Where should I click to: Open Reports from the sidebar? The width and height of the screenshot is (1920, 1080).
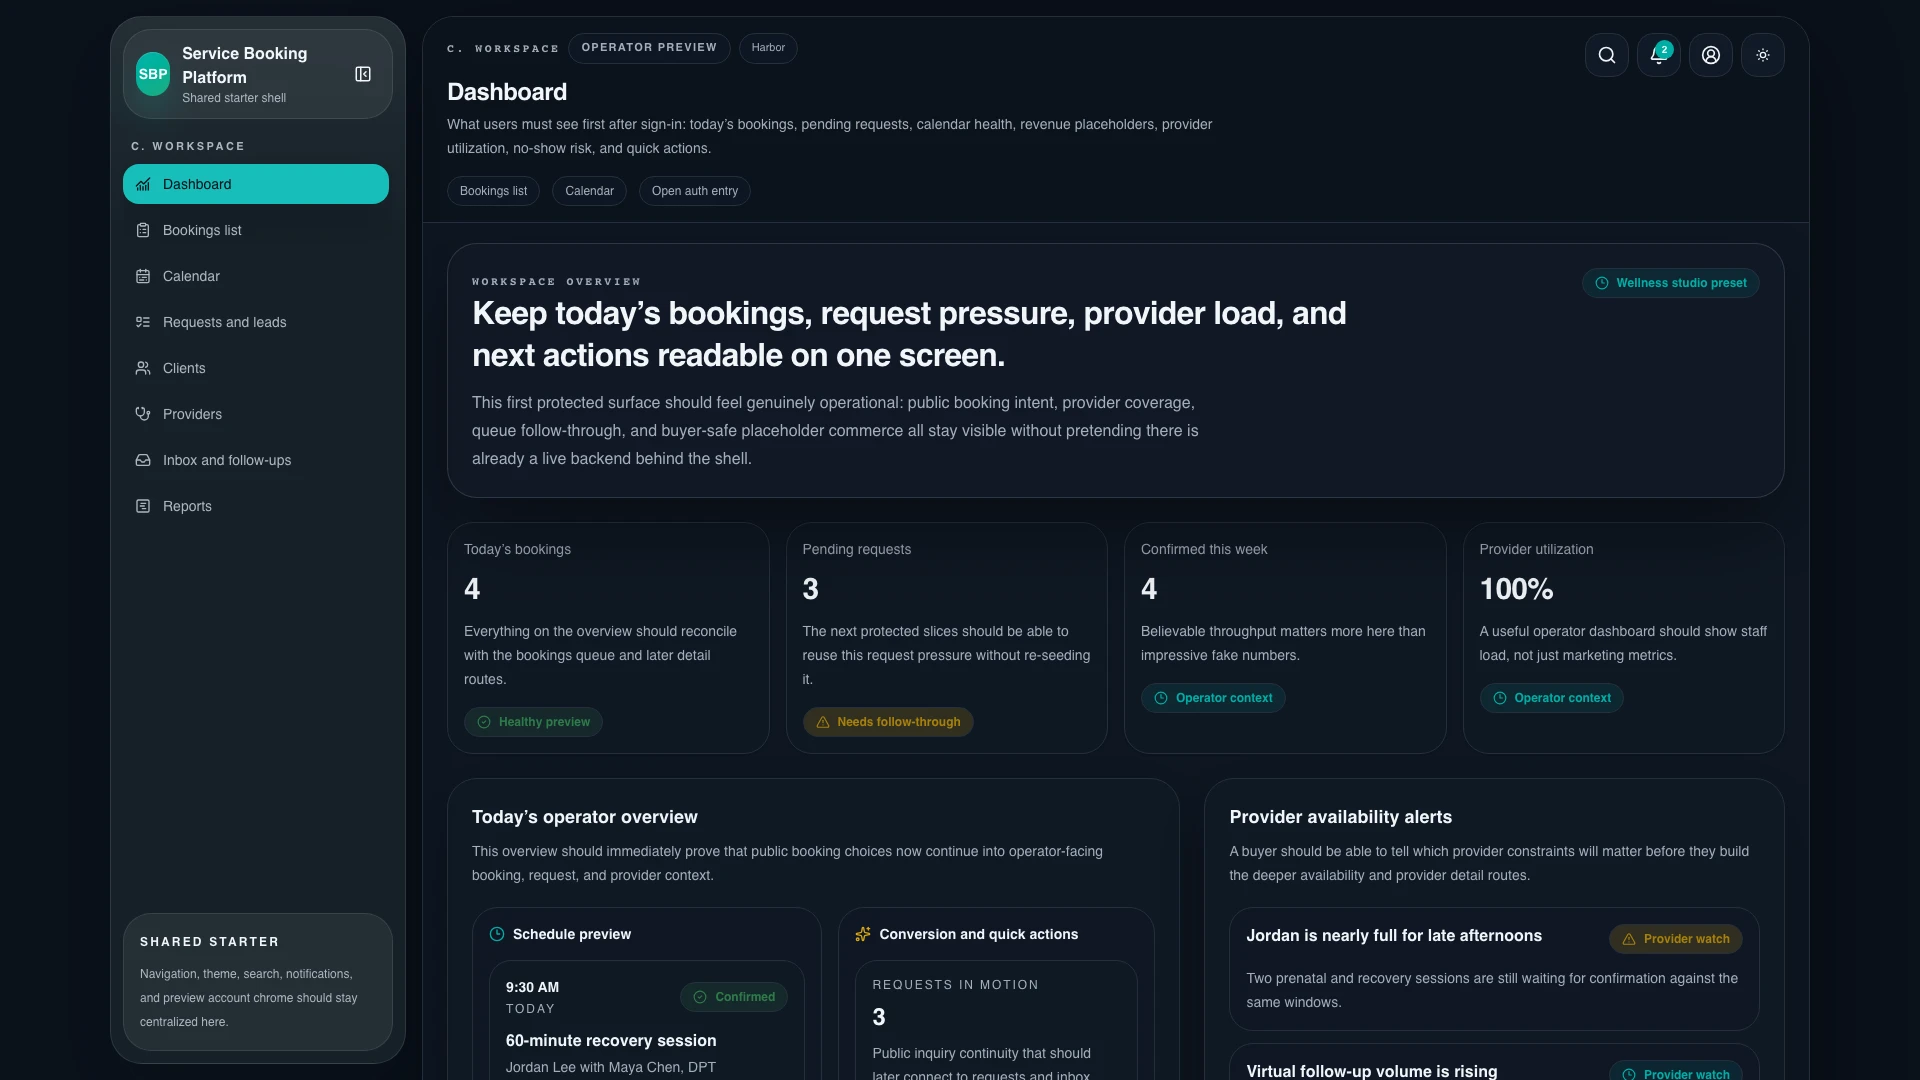pyautogui.click(x=256, y=506)
